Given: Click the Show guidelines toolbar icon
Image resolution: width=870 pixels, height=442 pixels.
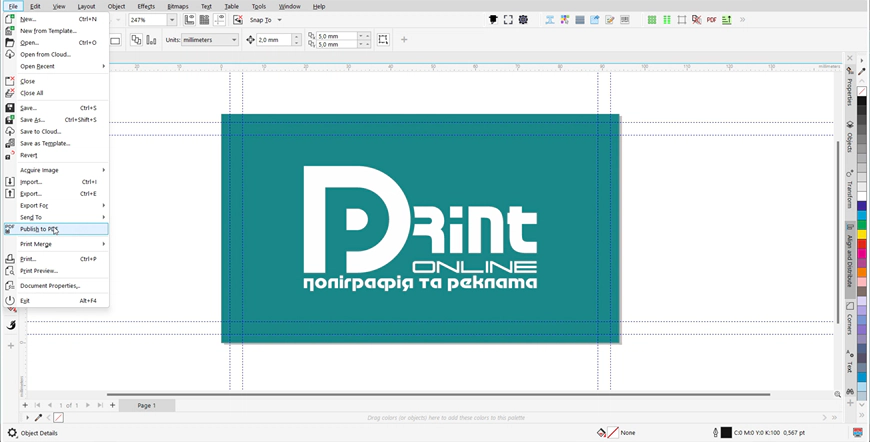Looking at the screenshot, I should (x=220, y=20).
